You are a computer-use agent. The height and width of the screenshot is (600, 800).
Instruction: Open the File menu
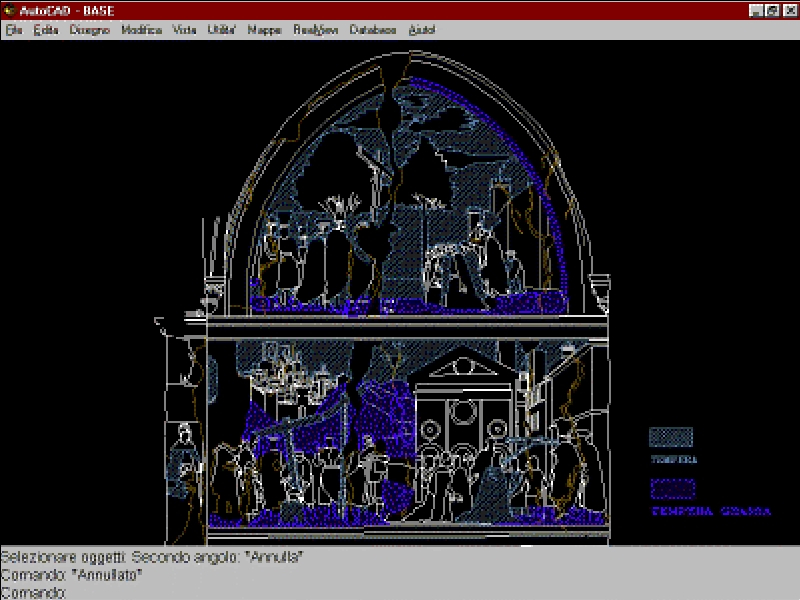pyautogui.click(x=14, y=30)
